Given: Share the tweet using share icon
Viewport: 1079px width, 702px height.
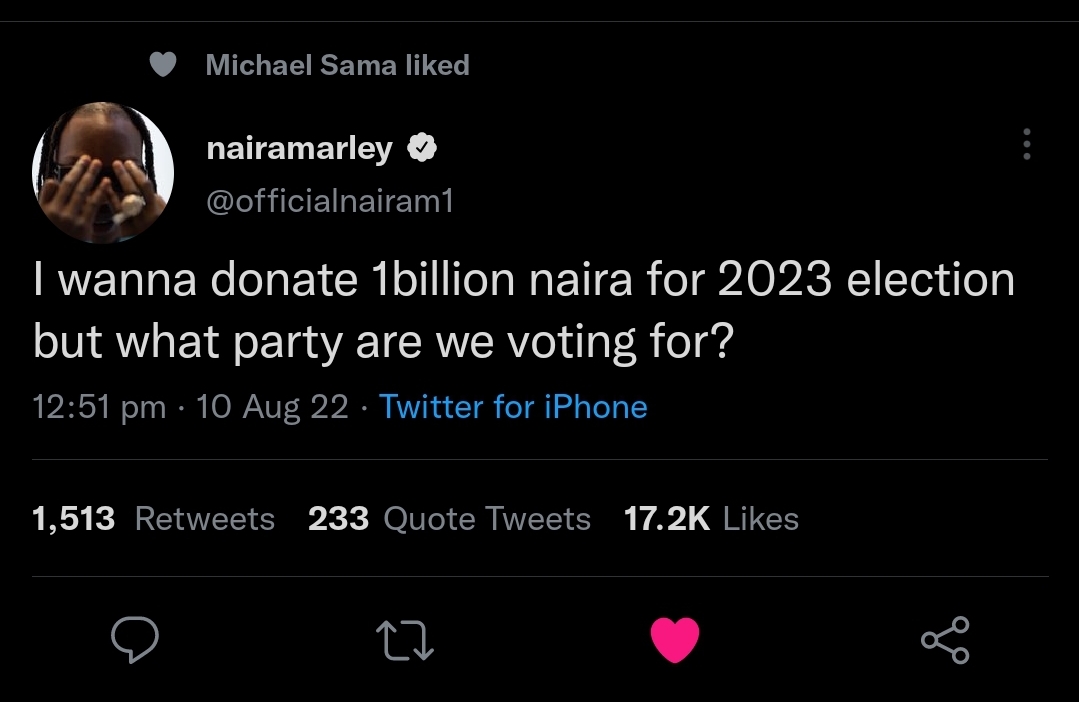Looking at the screenshot, I should pyautogui.click(x=944, y=640).
